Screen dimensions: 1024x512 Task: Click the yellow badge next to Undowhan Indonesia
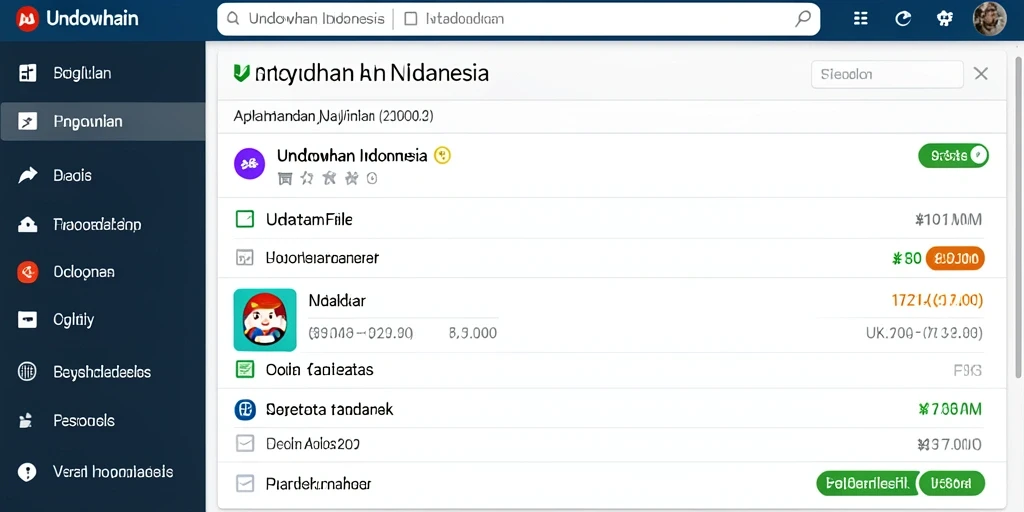tap(442, 155)
